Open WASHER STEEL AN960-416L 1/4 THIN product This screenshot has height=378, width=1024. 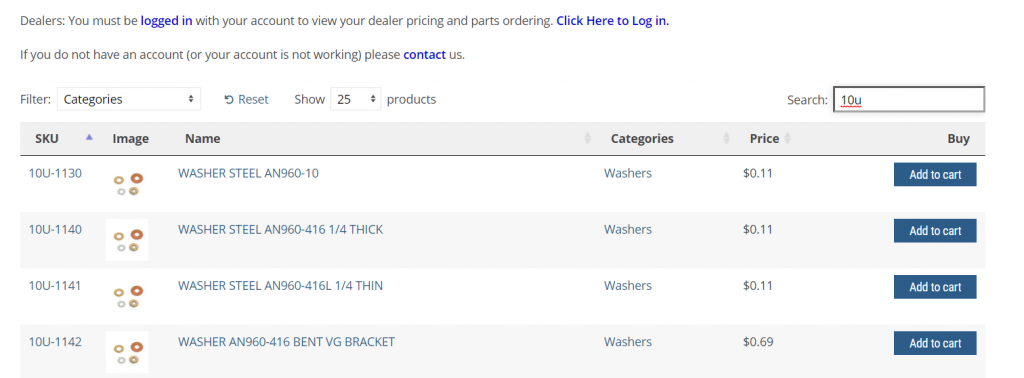coord(280,285)
